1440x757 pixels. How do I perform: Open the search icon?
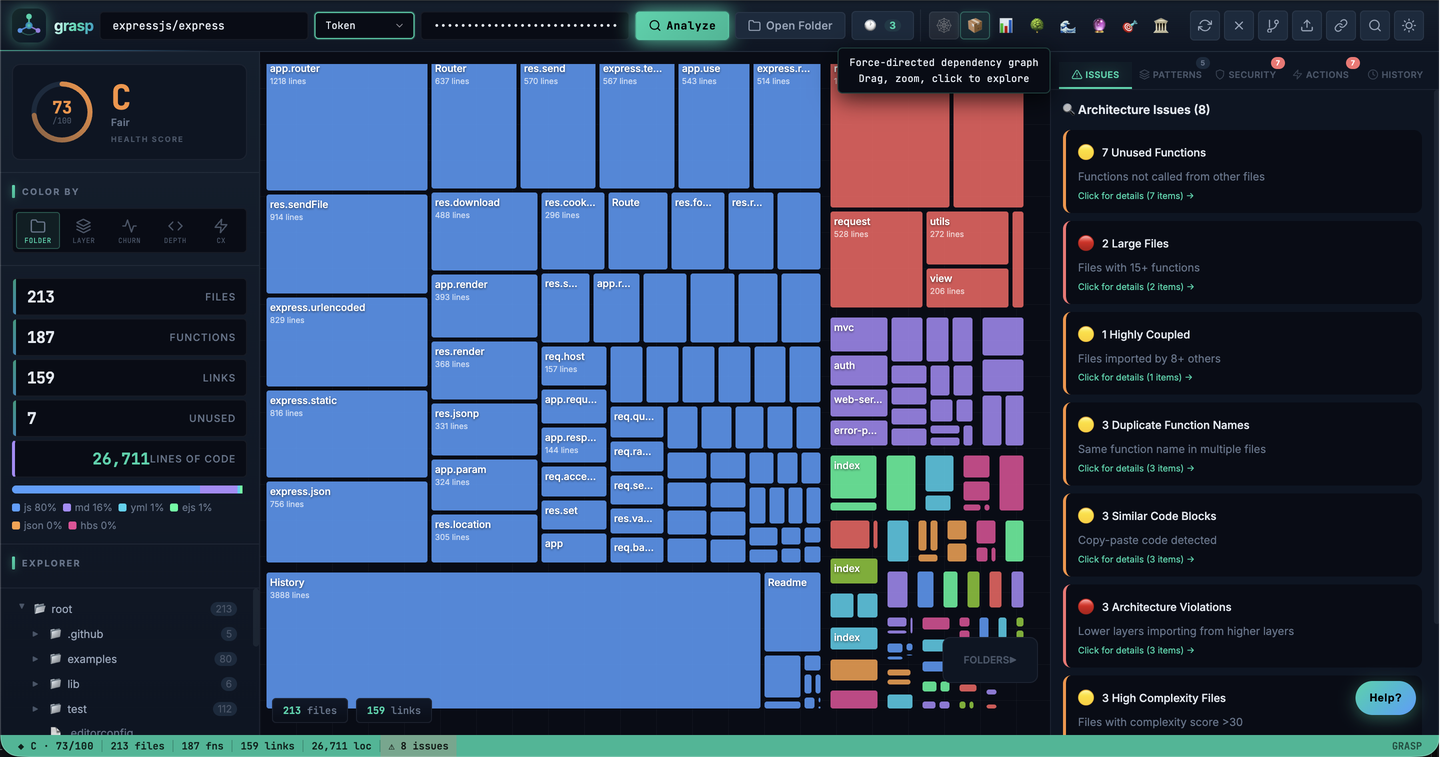click(1374, 25)
